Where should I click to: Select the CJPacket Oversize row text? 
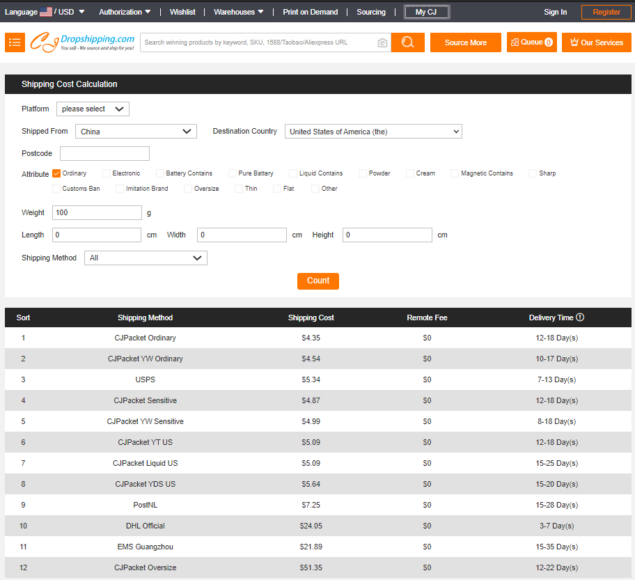[x=145, y=567]
